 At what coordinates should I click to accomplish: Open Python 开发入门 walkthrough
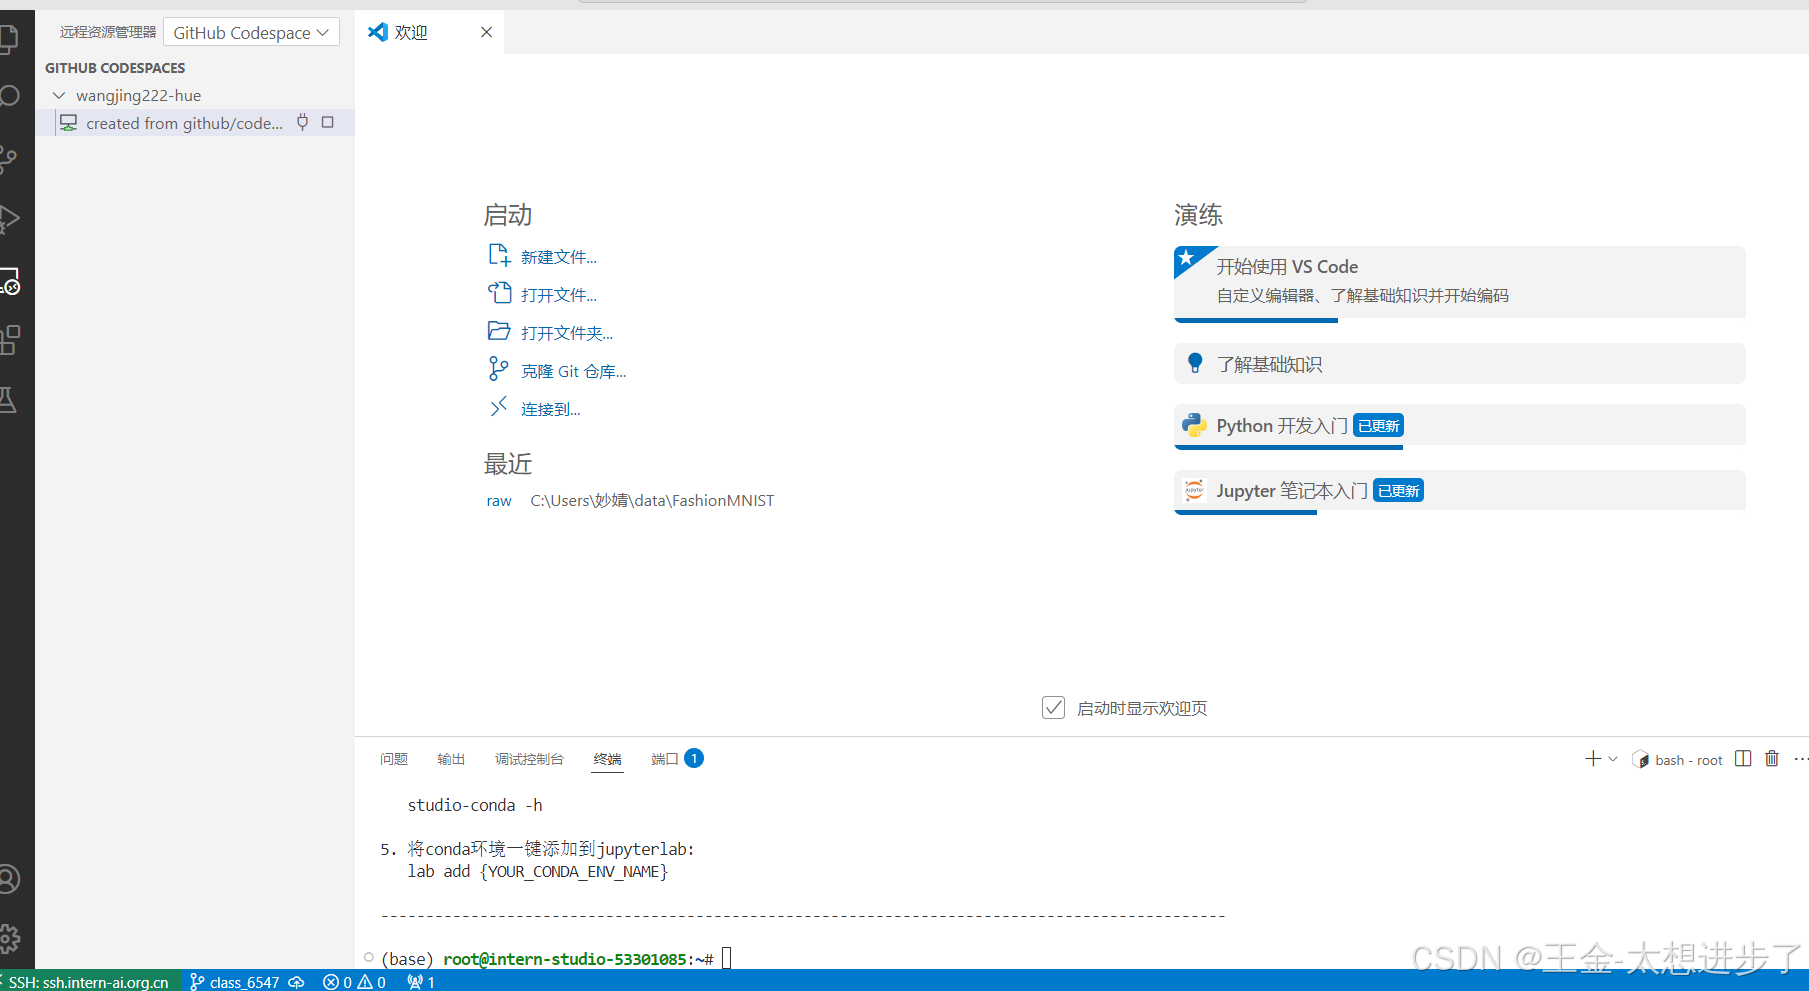pyautogui.click(x=1460, y=425)
